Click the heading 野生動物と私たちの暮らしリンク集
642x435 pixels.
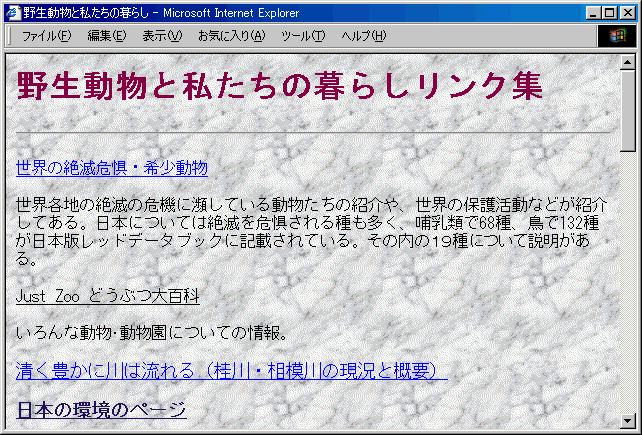point(280,86)
